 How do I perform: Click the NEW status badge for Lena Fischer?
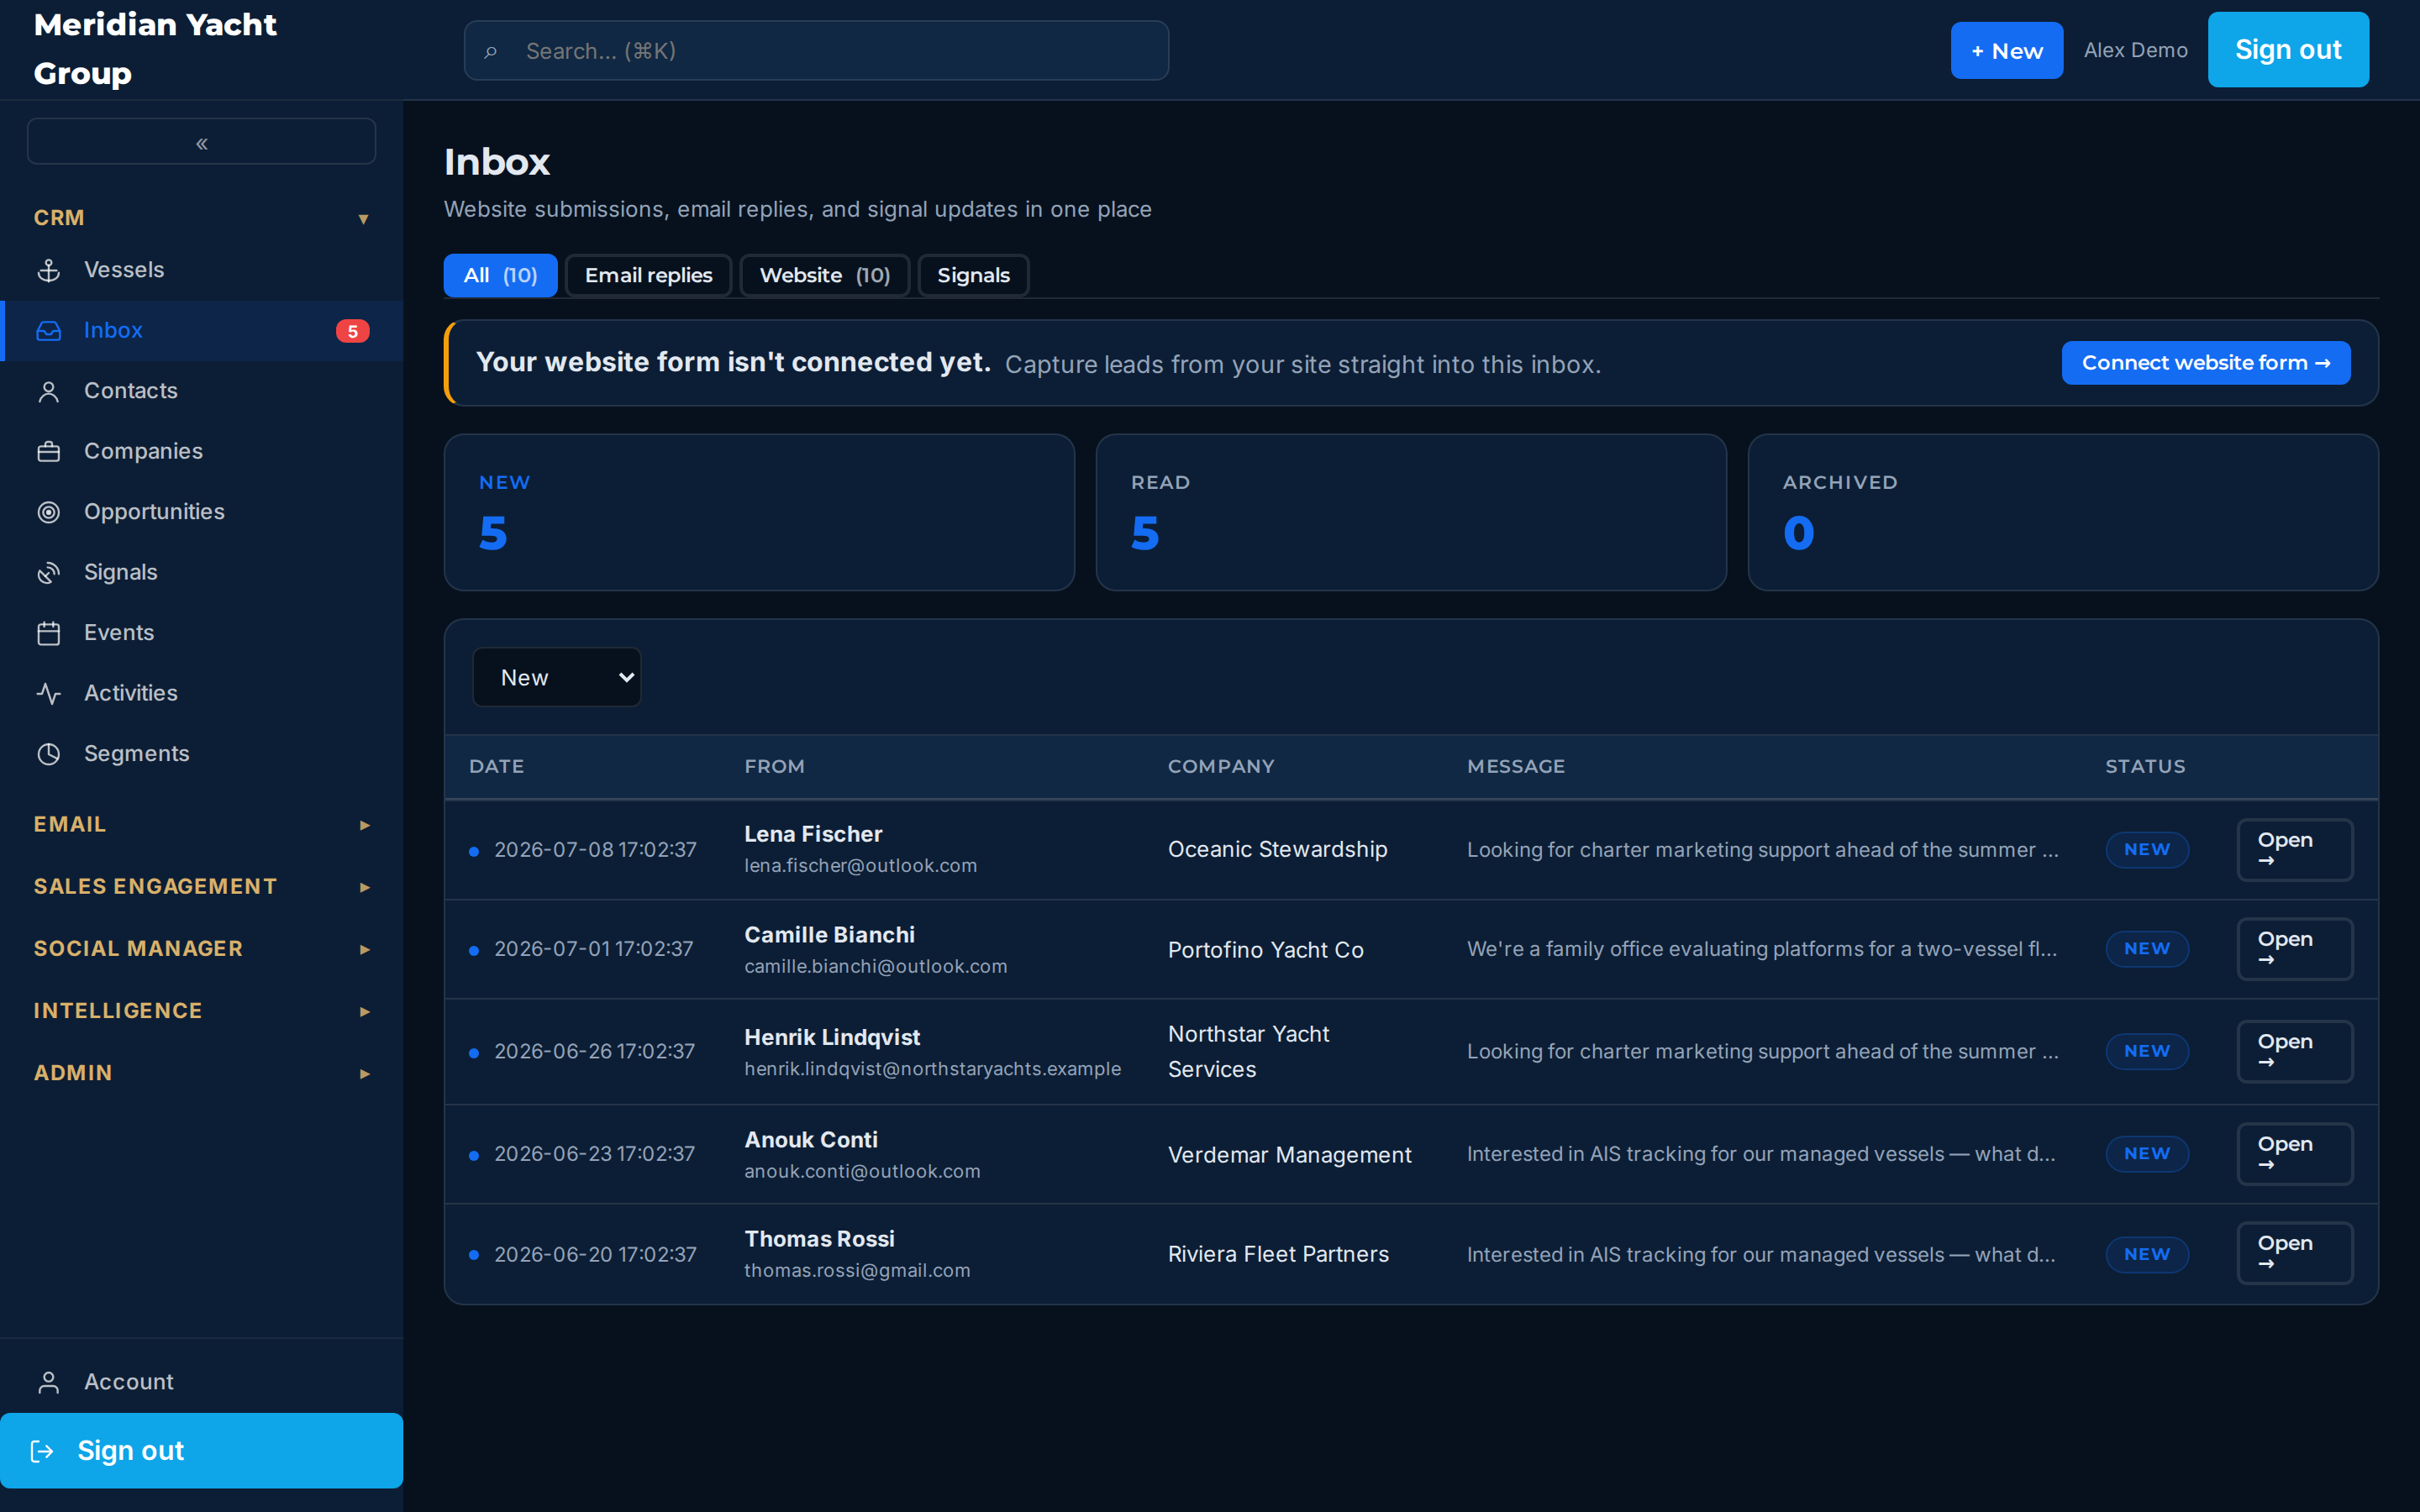tap(2147, 850)
